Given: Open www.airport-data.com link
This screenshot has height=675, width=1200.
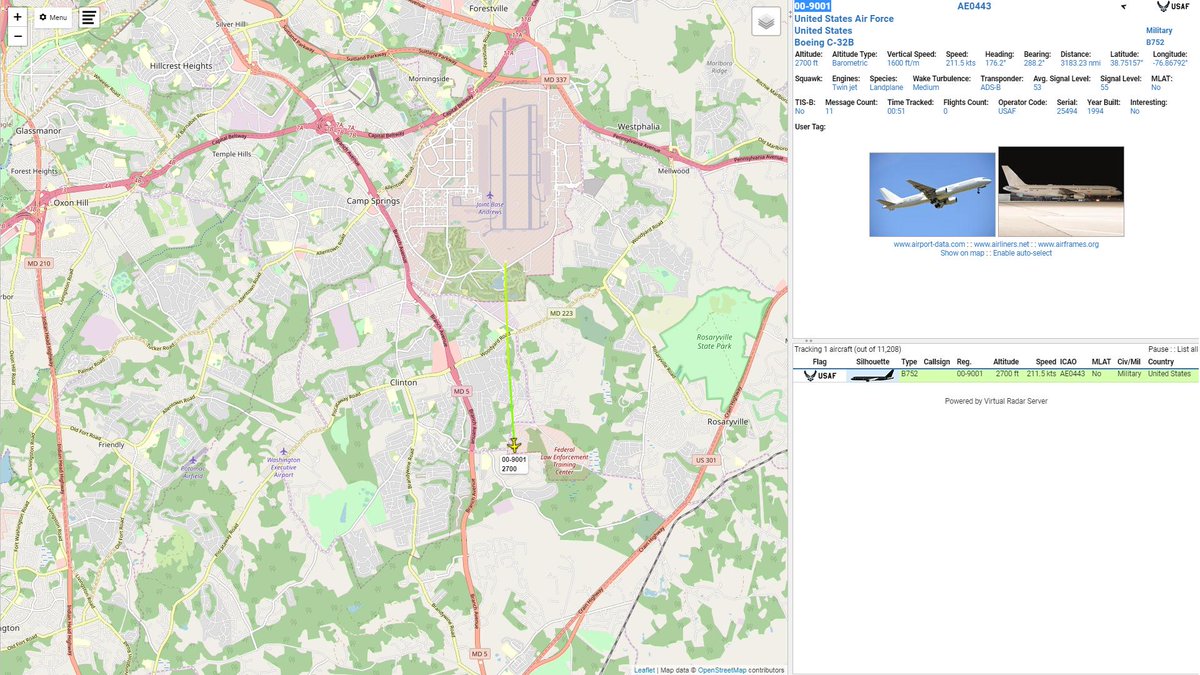Looking at the screenshot, I should [x=930, y=244].
